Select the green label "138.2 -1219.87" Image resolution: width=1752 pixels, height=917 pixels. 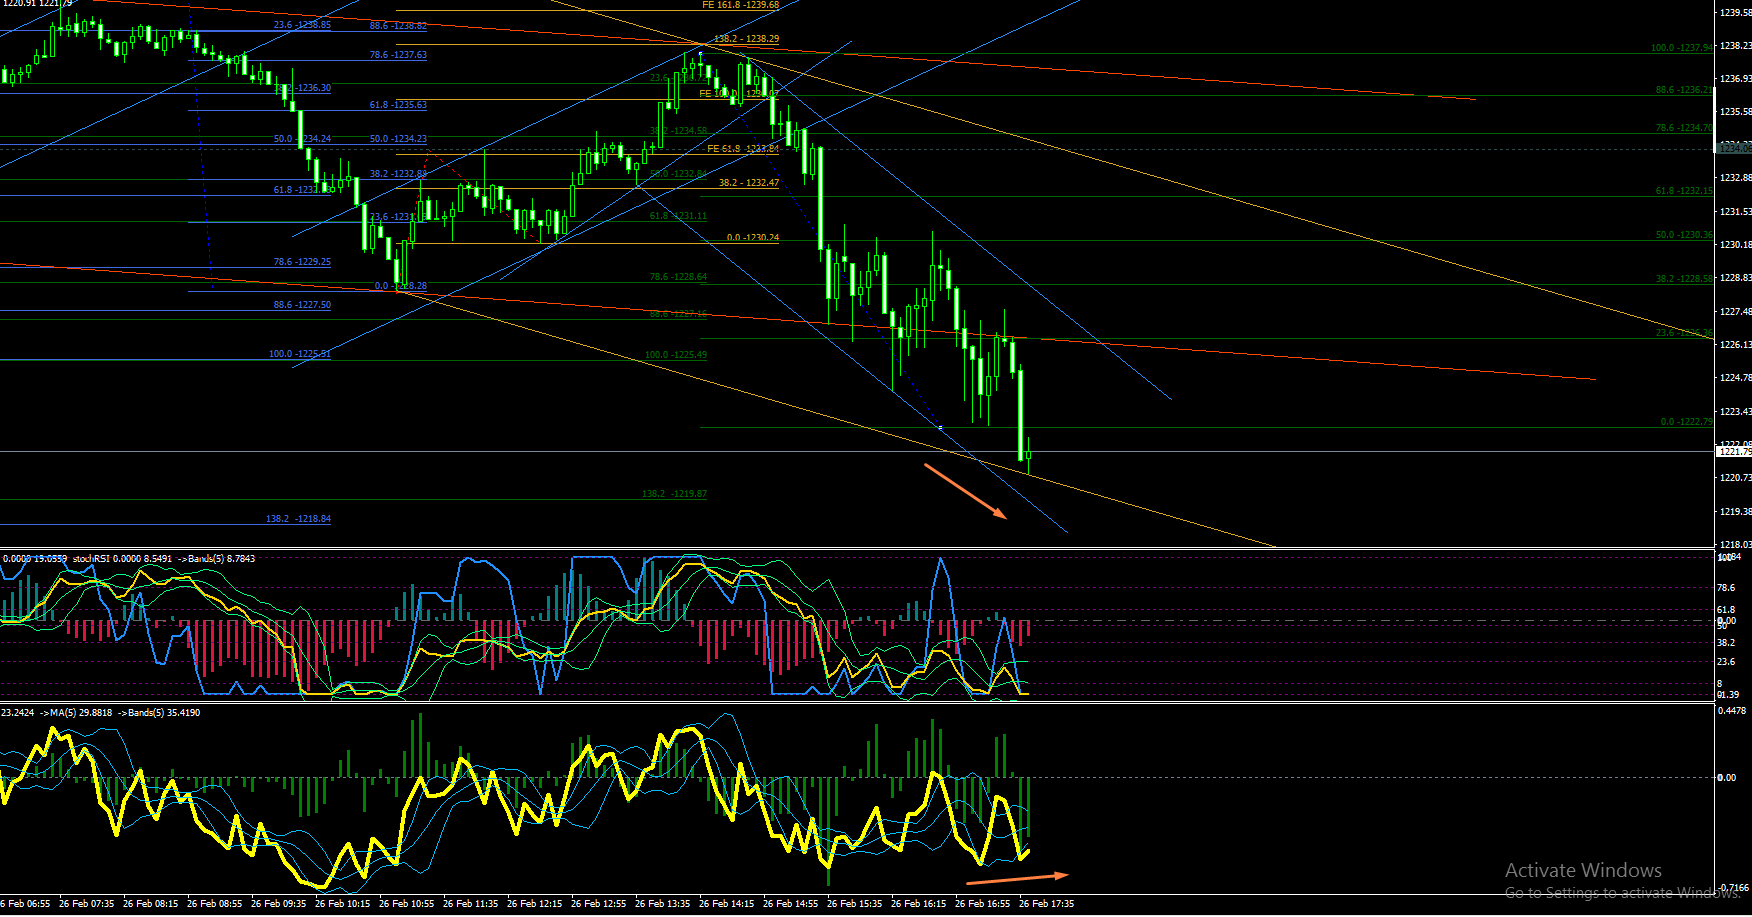[674, 494]
